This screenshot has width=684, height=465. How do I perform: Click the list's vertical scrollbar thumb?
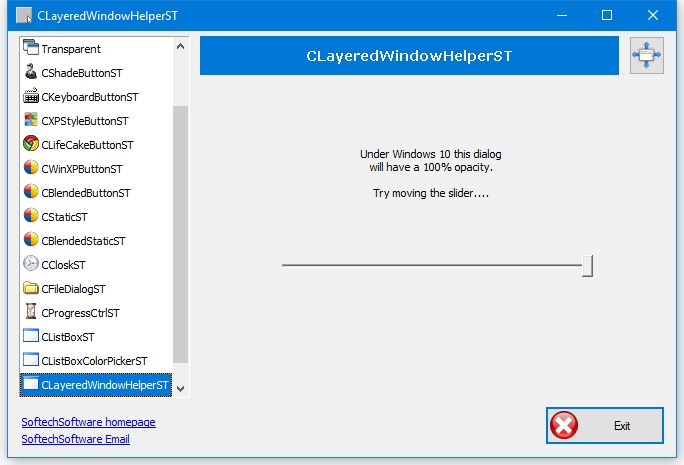click(181, 234)
